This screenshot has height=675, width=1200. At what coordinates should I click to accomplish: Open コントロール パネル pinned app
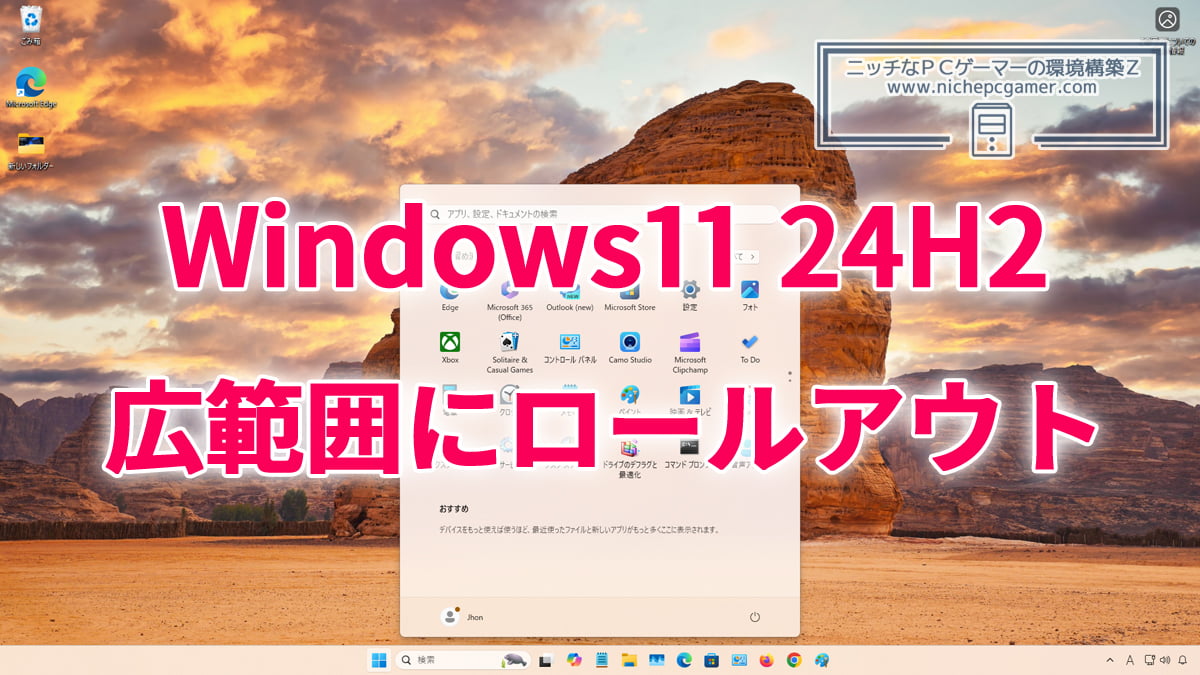click(x=570, y=348)
